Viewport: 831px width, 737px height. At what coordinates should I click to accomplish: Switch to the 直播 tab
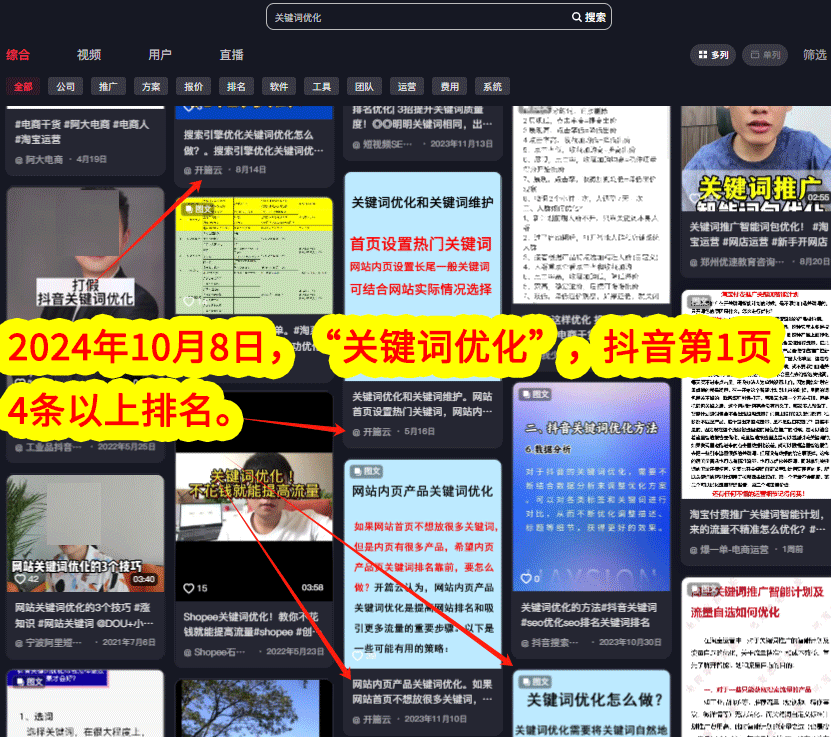point(232,55)
